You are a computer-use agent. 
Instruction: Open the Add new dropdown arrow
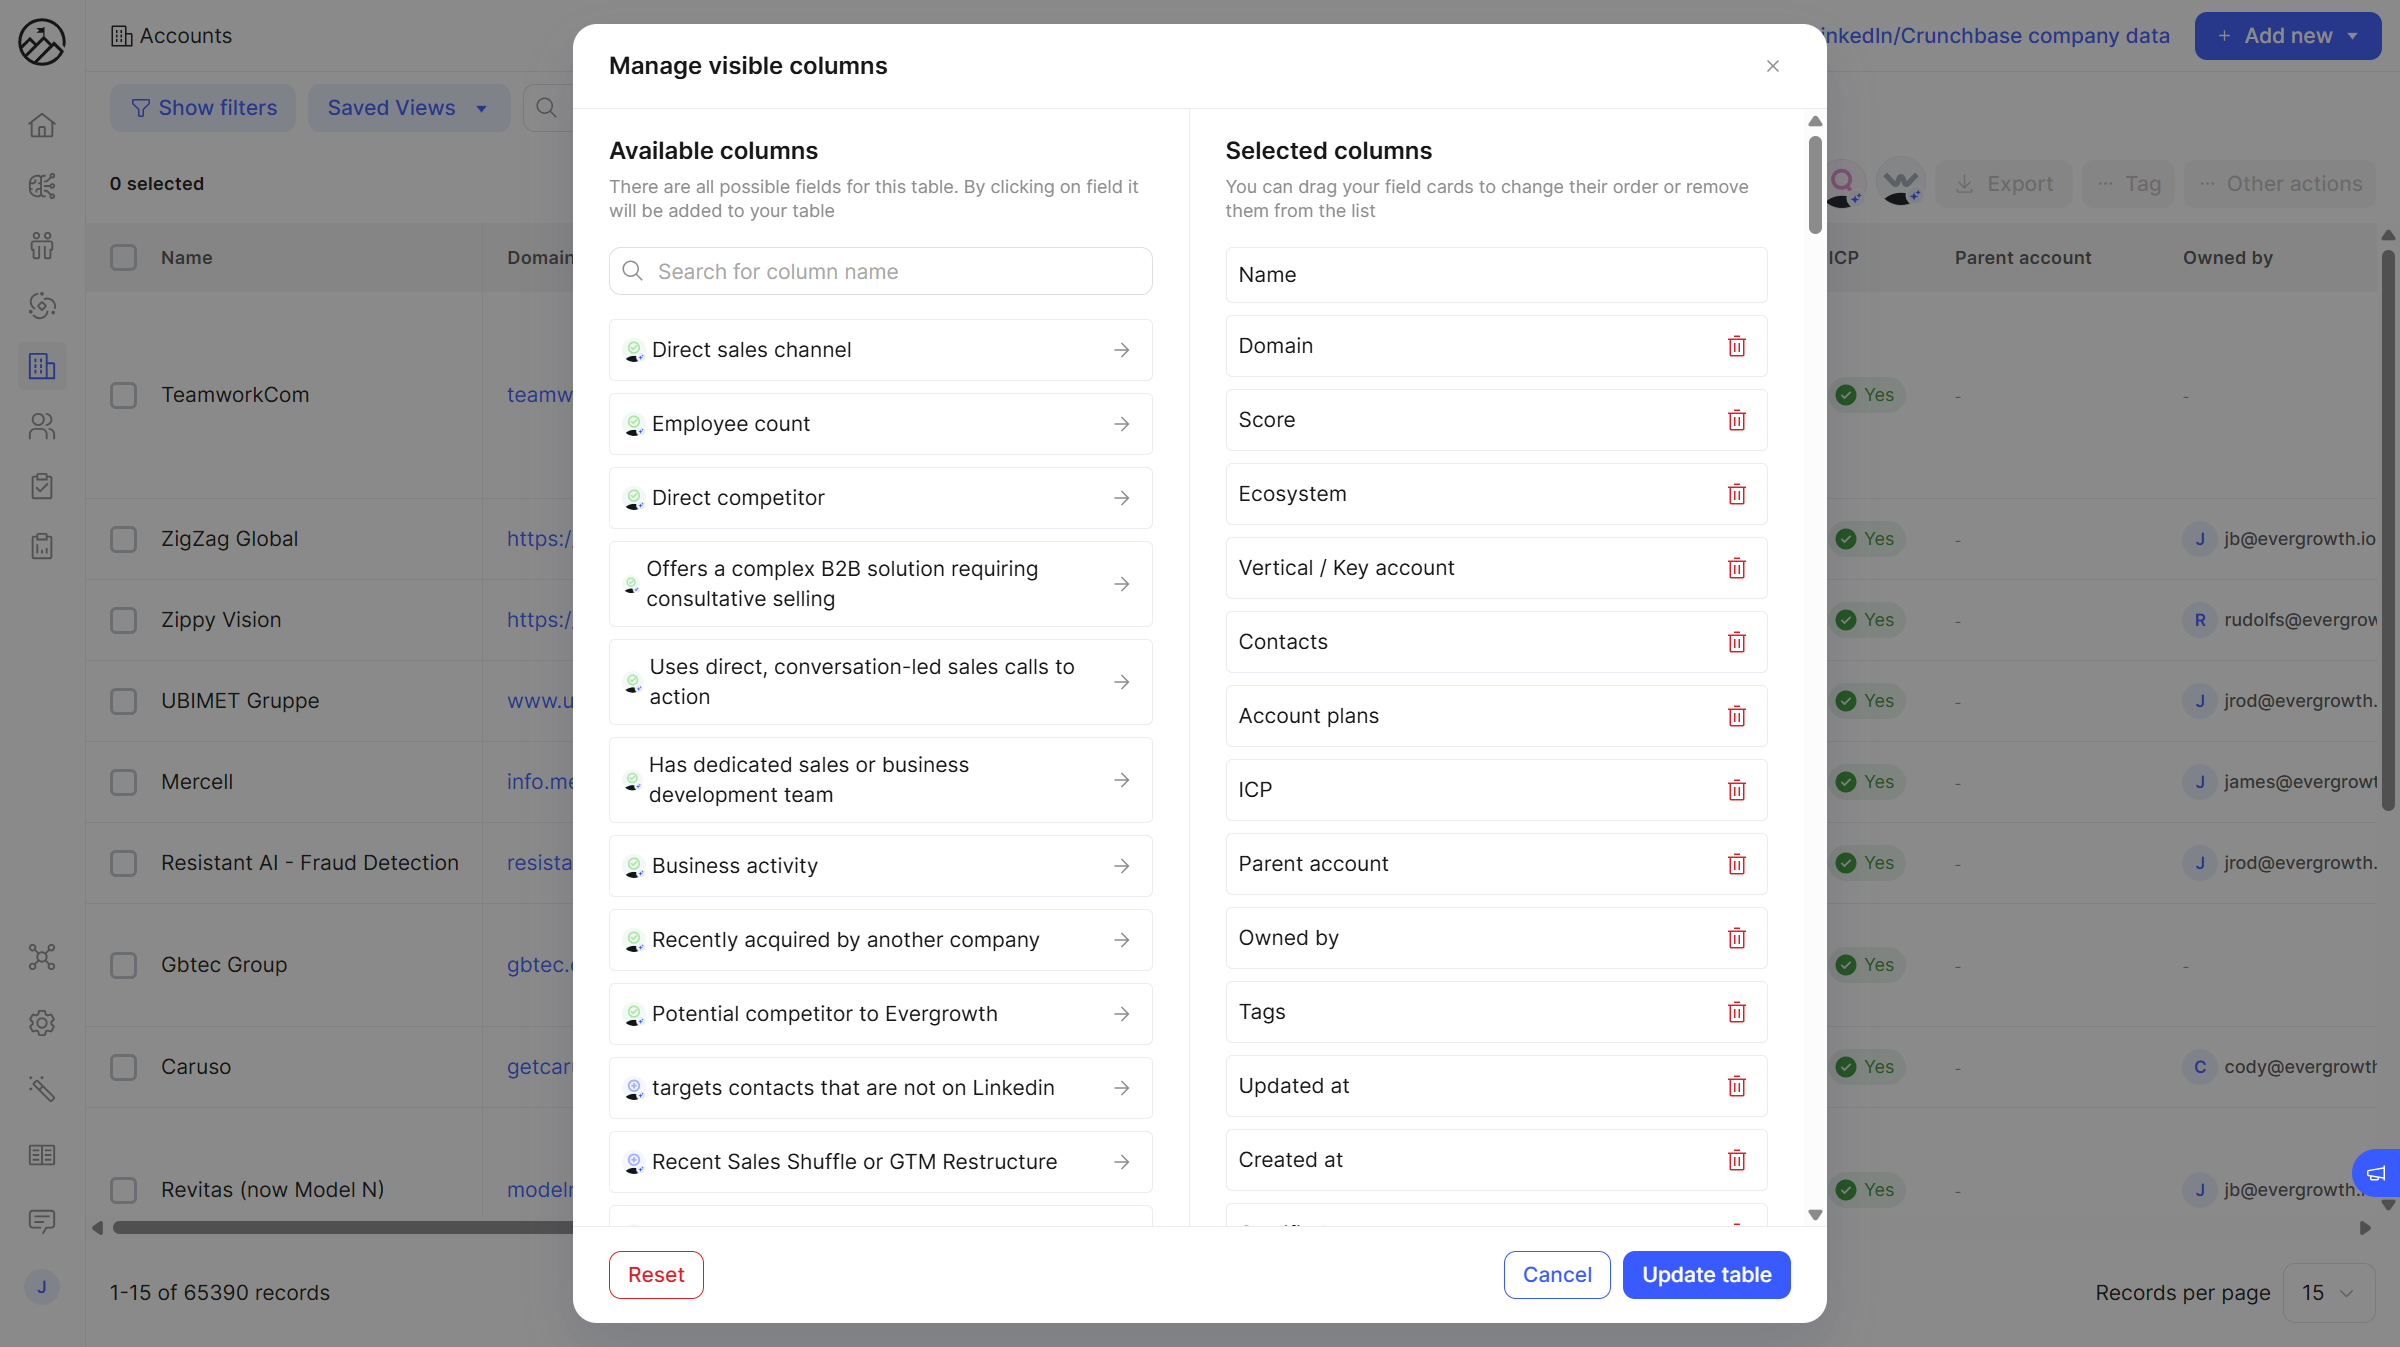[2353, 36]
